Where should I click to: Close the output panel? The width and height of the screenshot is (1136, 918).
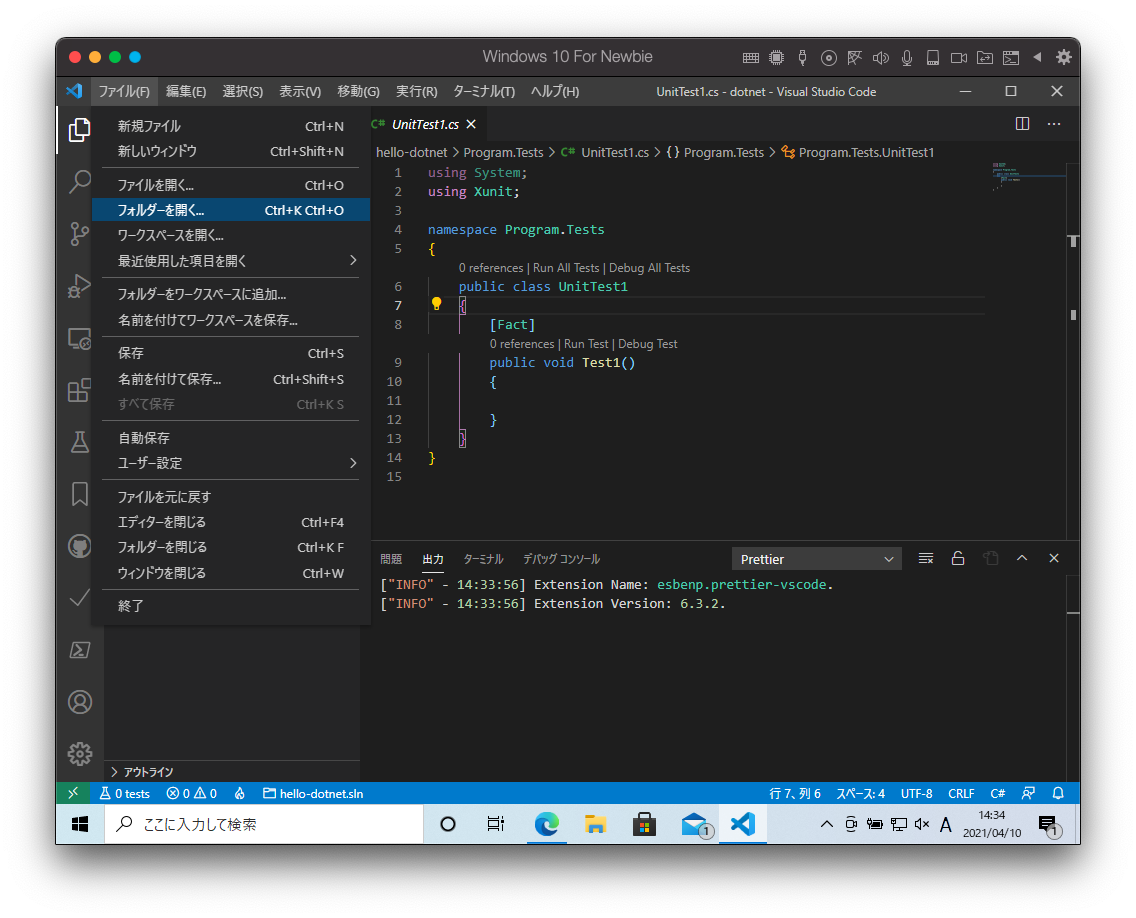click(x=1053, y=559)
